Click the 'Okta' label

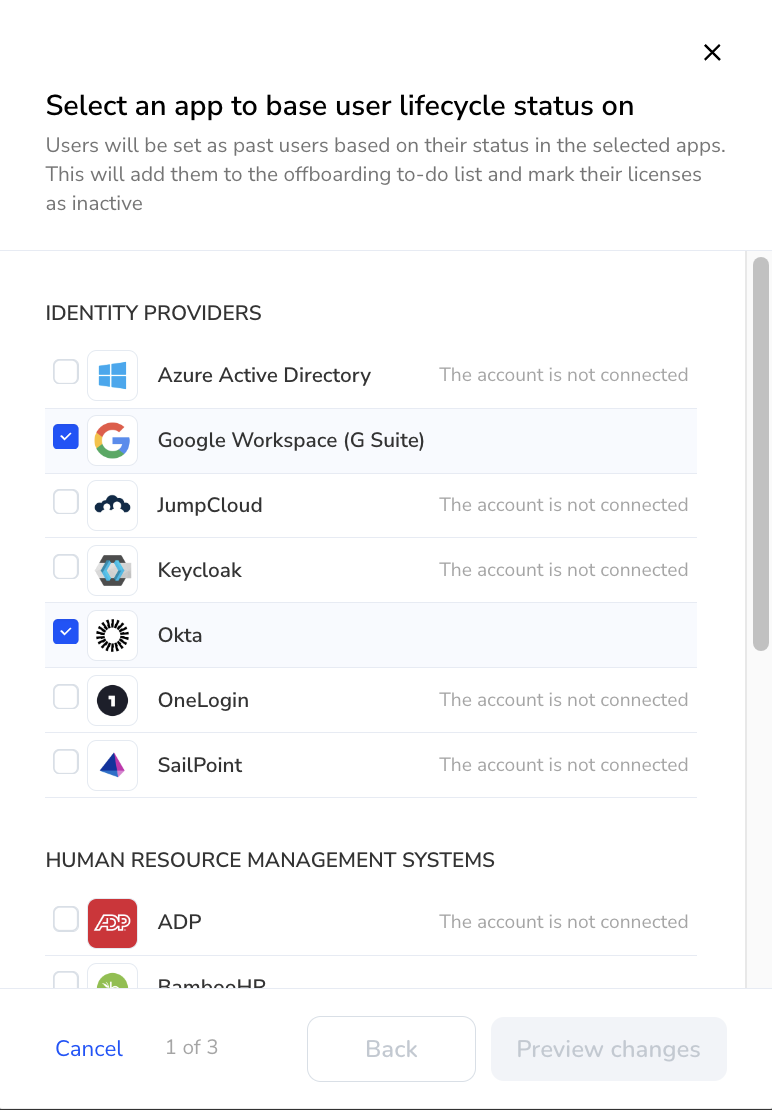click(x=180, y=635)
